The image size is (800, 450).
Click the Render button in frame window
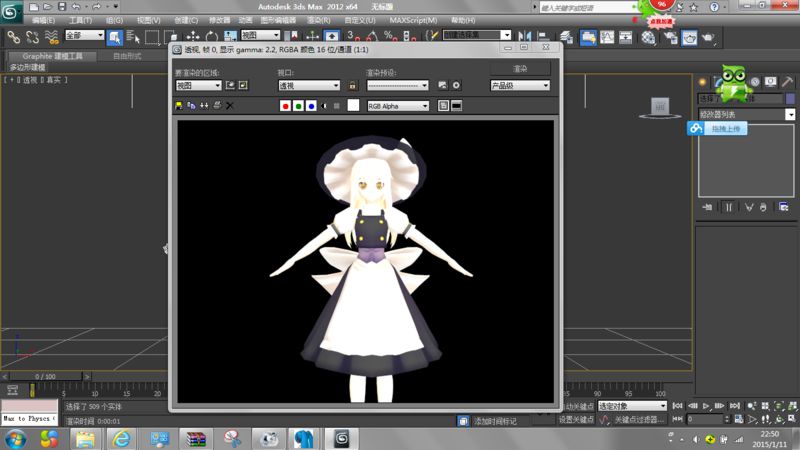click(x=520, y=68)
